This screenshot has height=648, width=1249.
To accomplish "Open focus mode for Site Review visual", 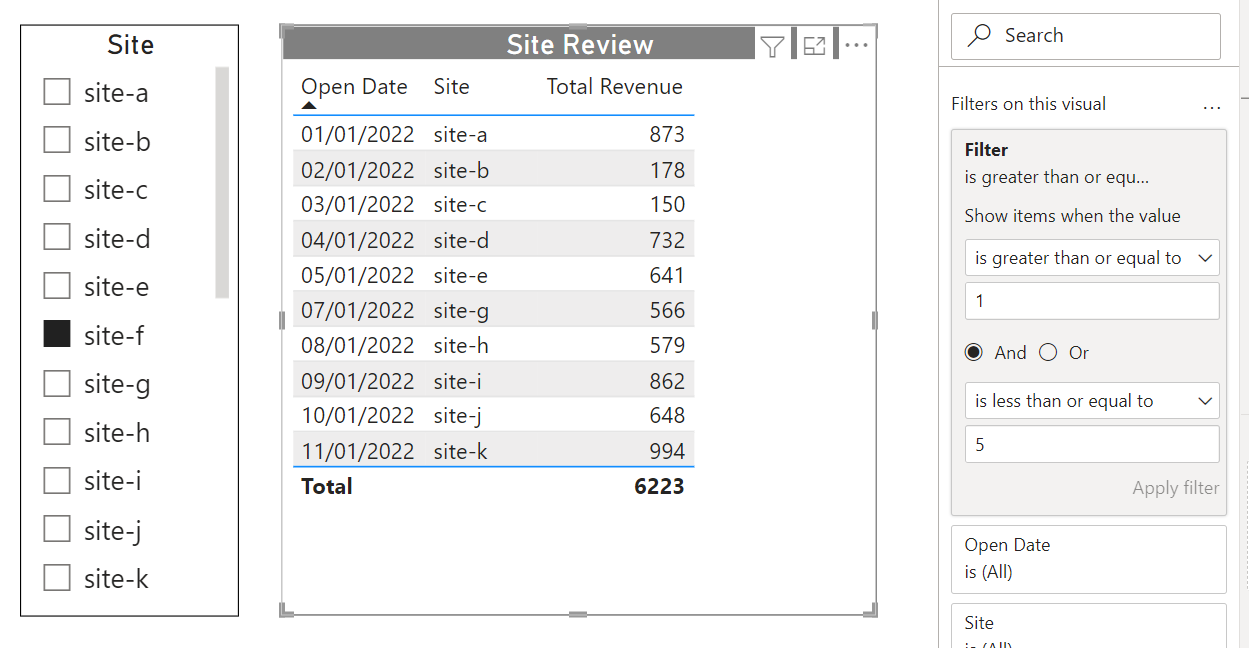I will point(815,46).
